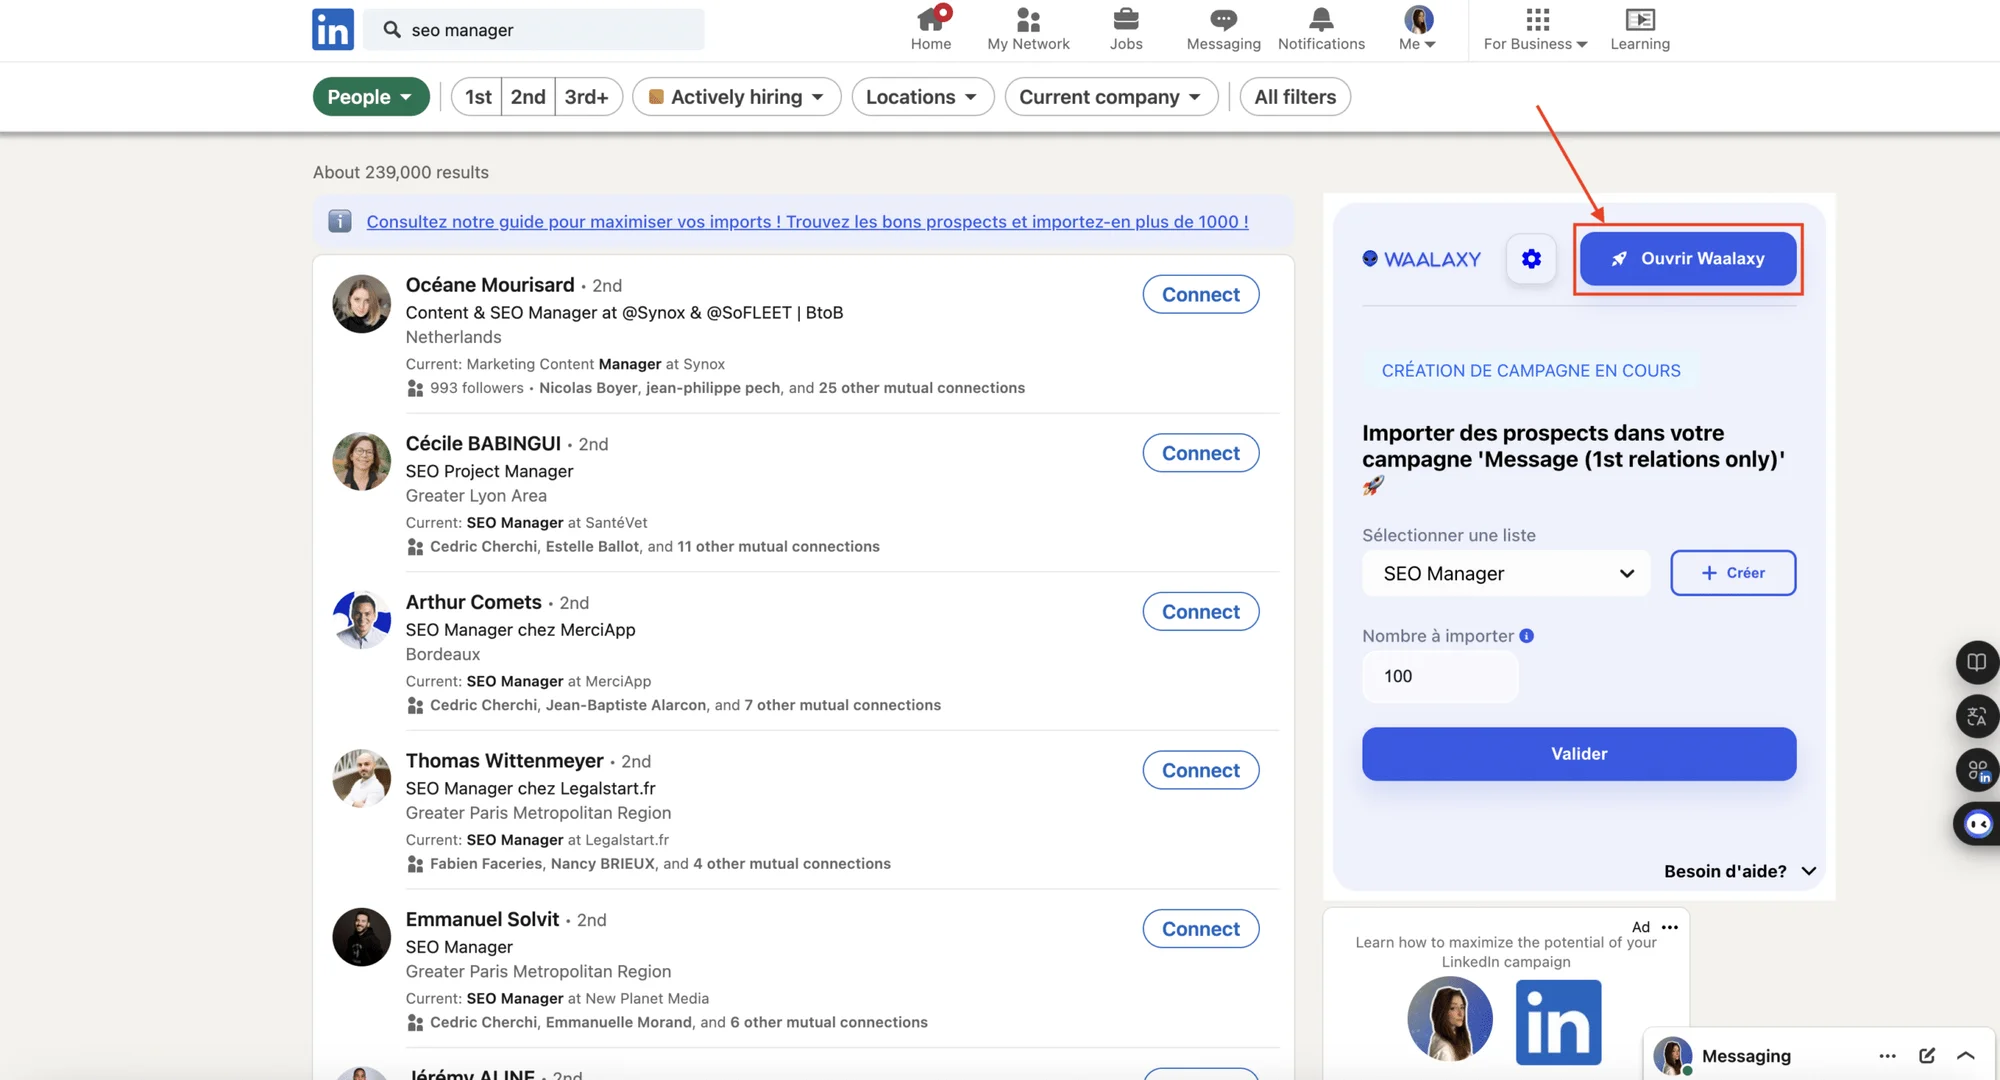Open the My Network page
The height and width of the screenshot is (1080, 2000).
click(1028, 29)
